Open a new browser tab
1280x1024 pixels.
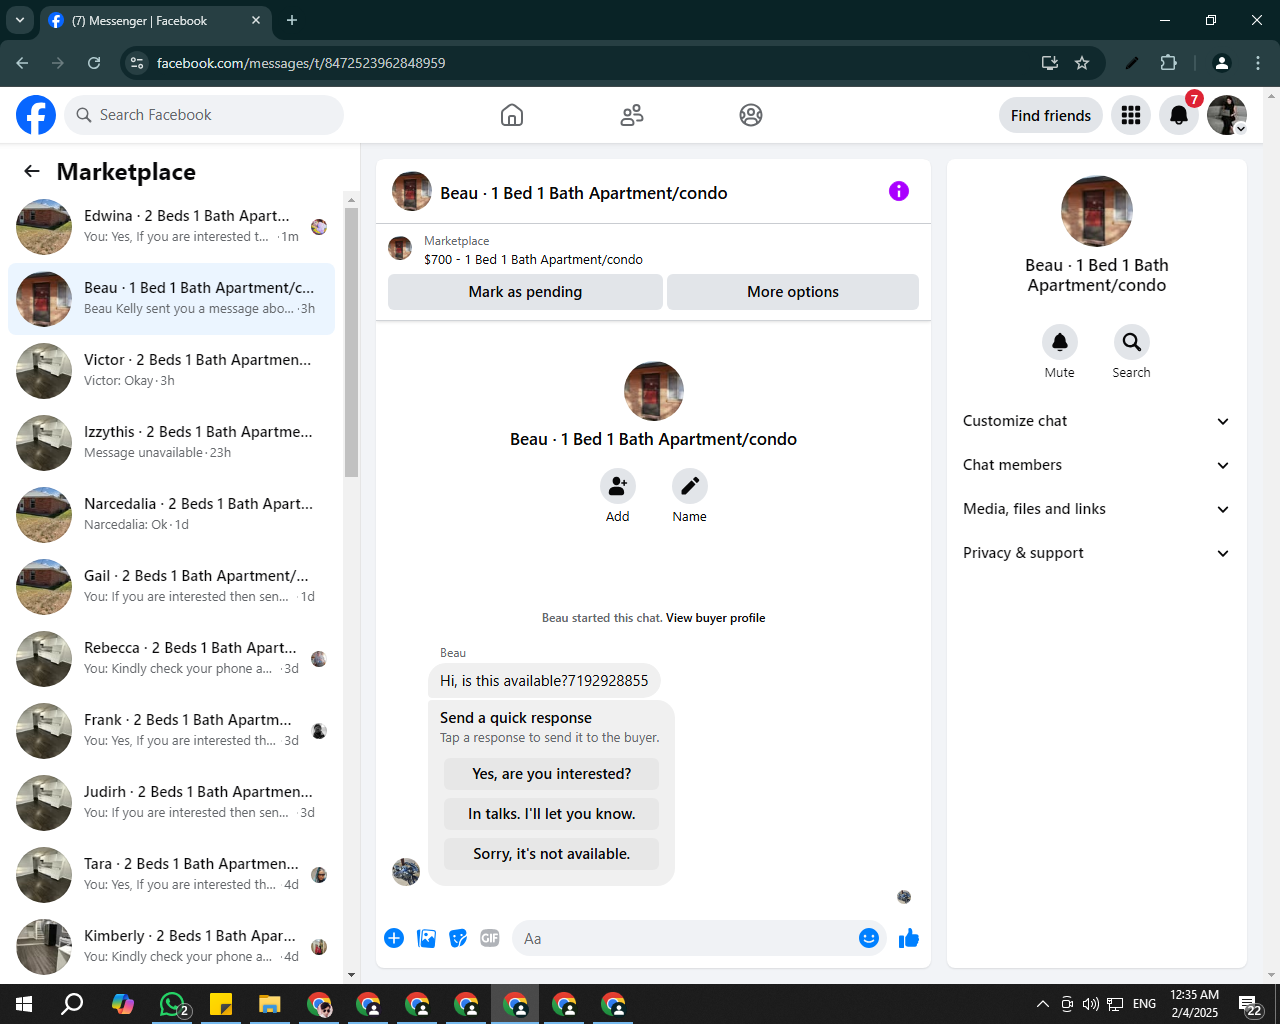point(292,20)
